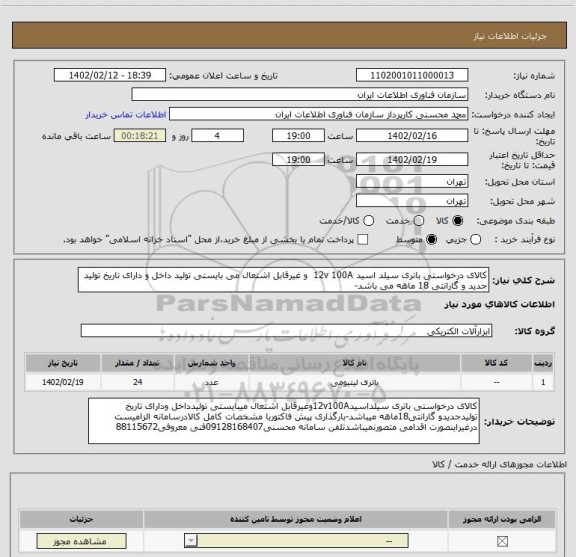Click the کد کالا column header
The width and height of the screenshot is (576, 557).
pos(497,363)
